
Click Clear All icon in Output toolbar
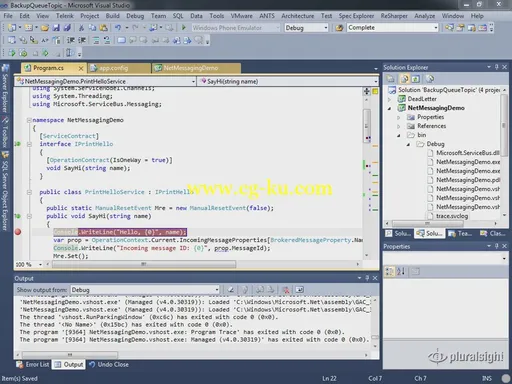click(x=286, y=290)
